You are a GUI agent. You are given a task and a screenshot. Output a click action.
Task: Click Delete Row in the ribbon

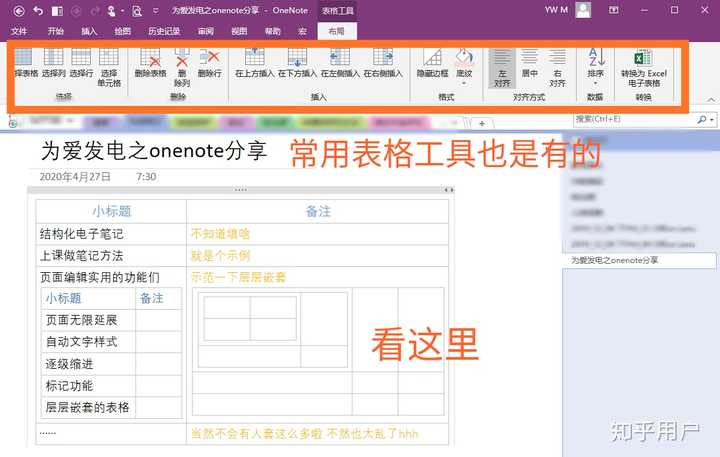(209, 62)
